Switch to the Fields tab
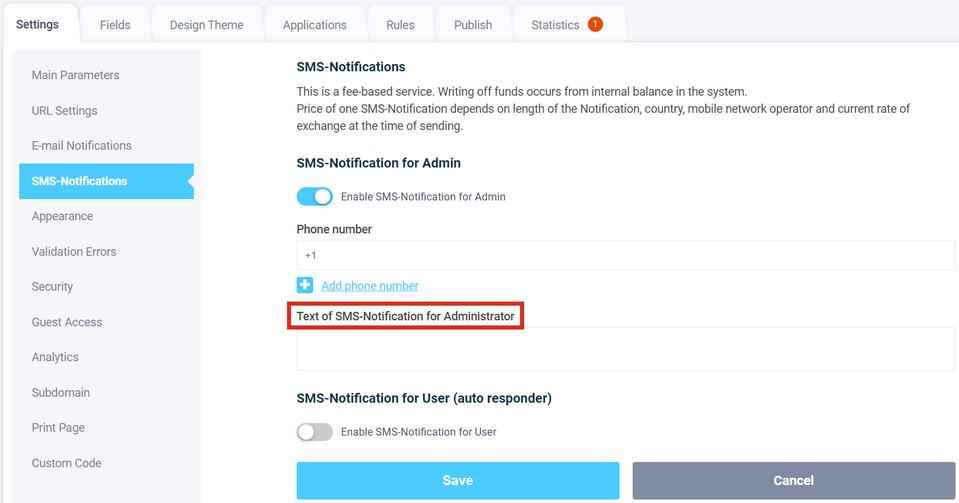959x503 pixels. 115,25
